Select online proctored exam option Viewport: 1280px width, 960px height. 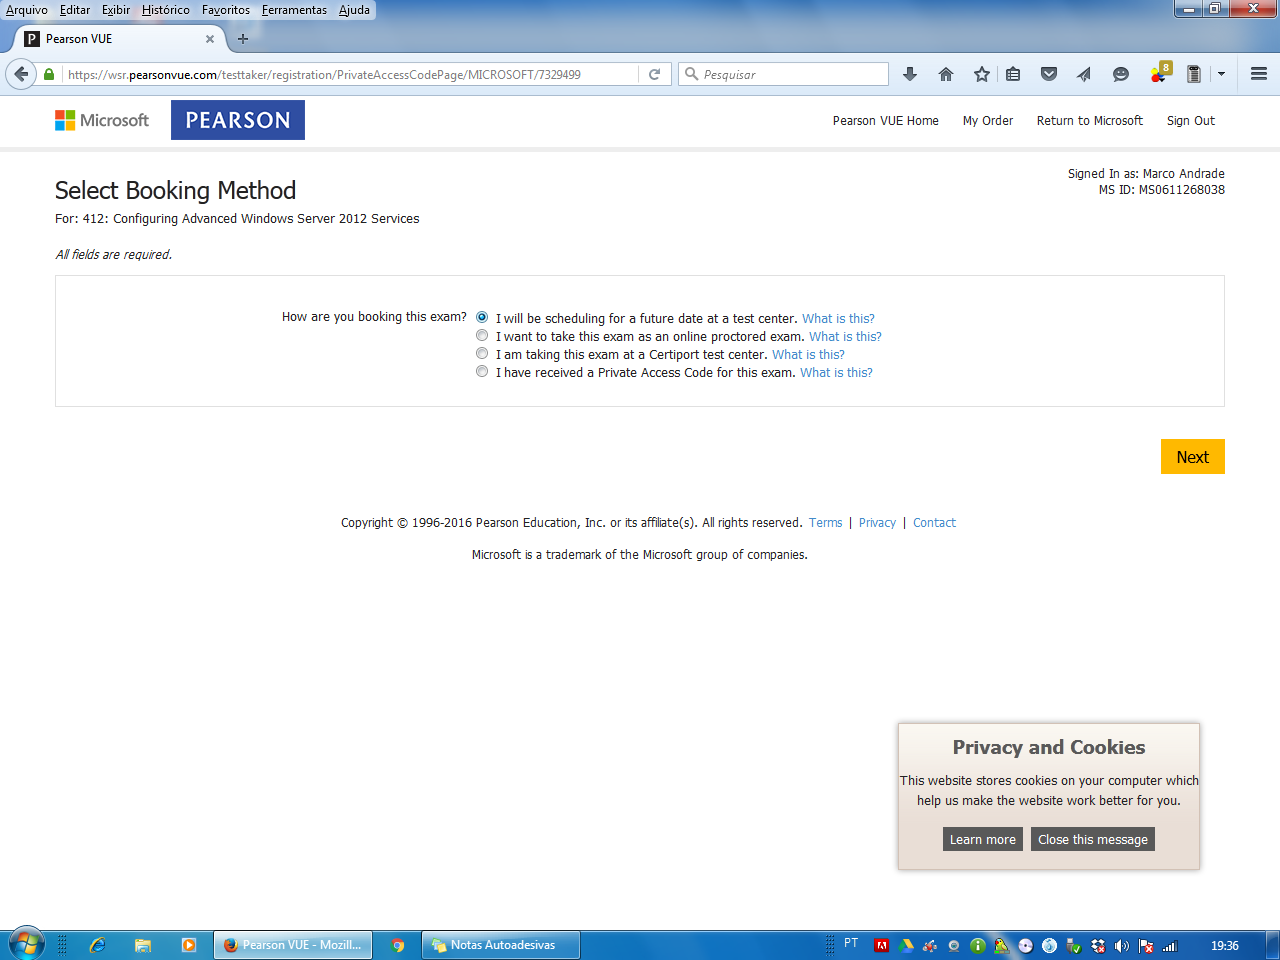482,335
